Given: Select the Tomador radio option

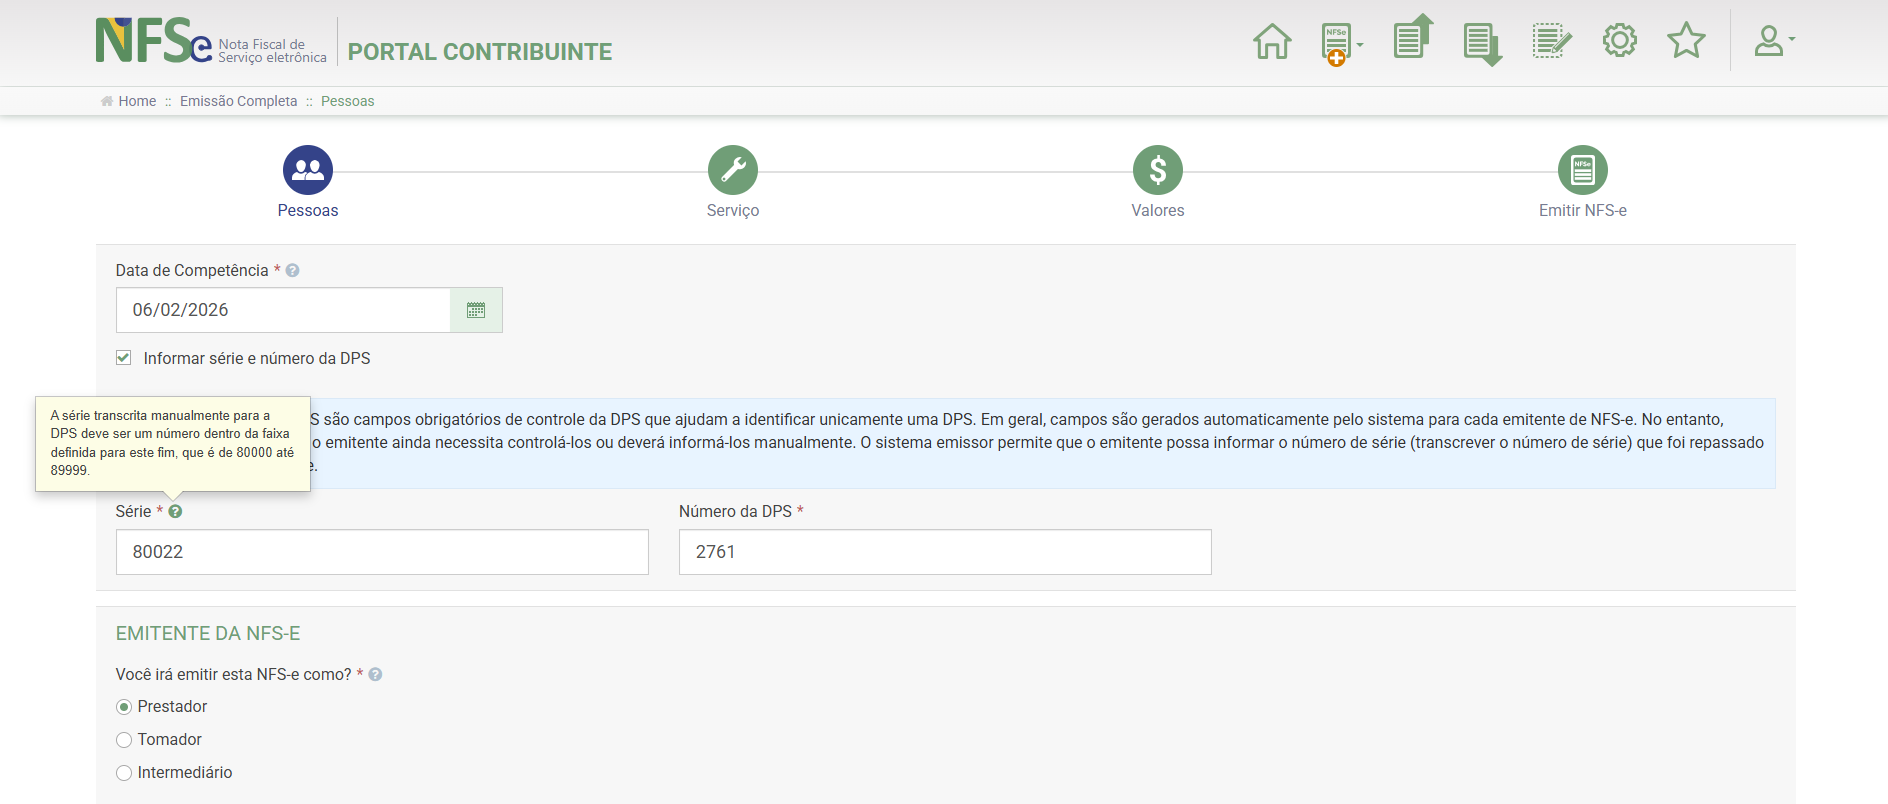Looking at the screenshot, I should click(x=124, y=740).
